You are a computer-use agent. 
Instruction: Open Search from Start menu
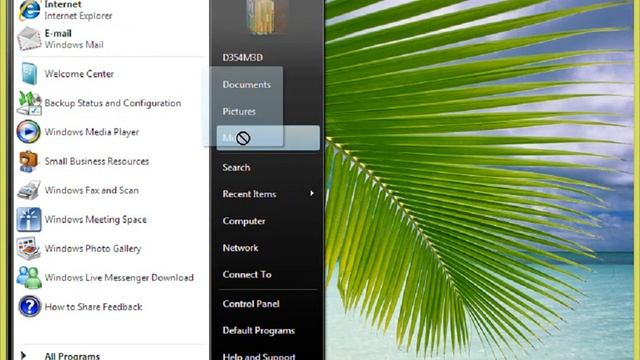point(236,167)
